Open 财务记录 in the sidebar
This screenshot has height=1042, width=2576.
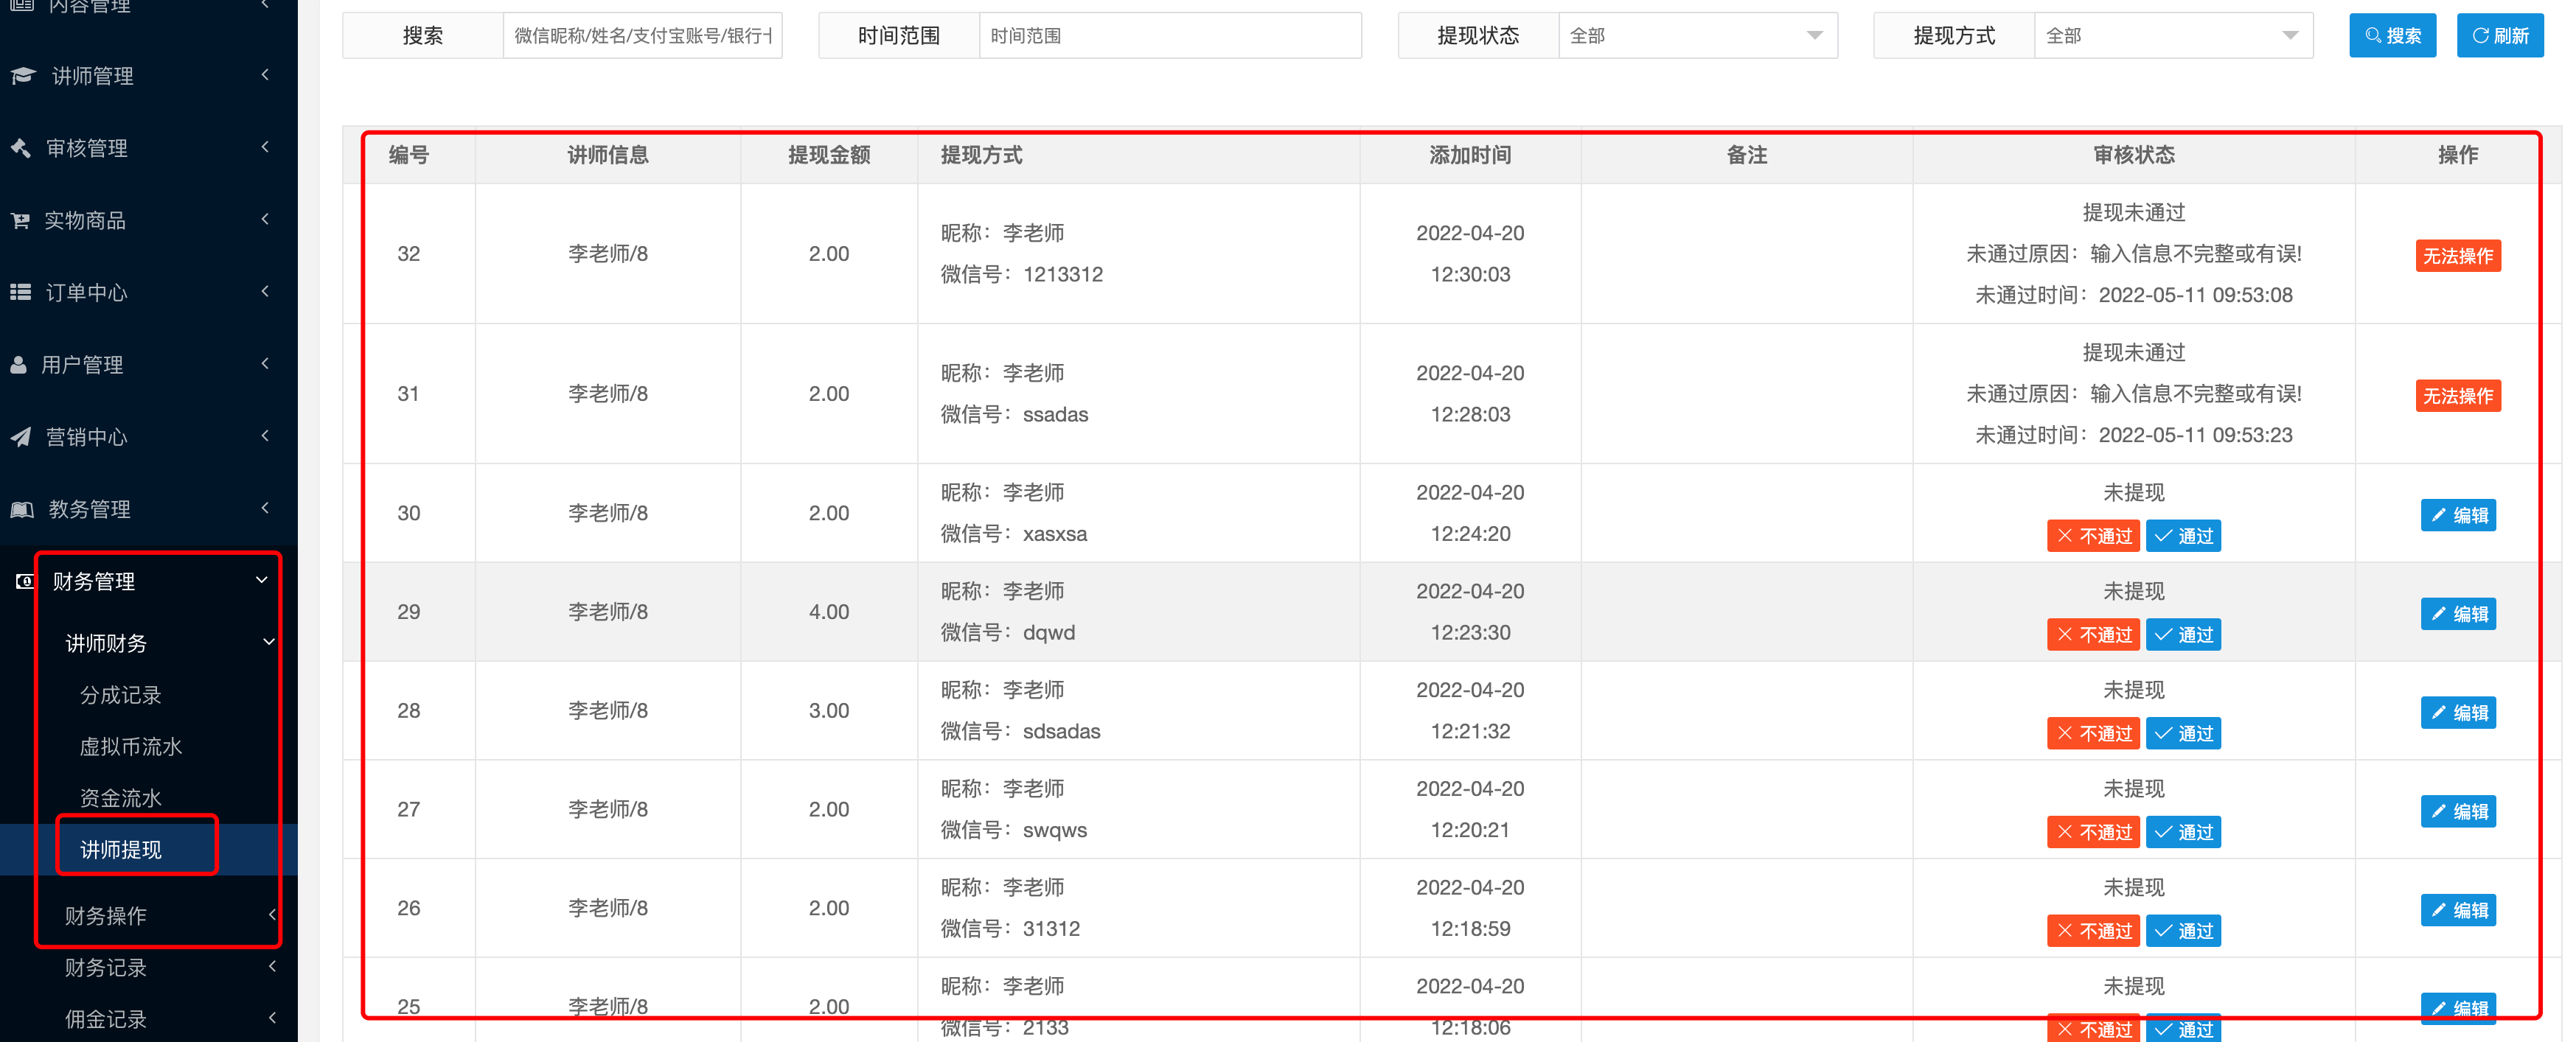click(x=106, y=968)
